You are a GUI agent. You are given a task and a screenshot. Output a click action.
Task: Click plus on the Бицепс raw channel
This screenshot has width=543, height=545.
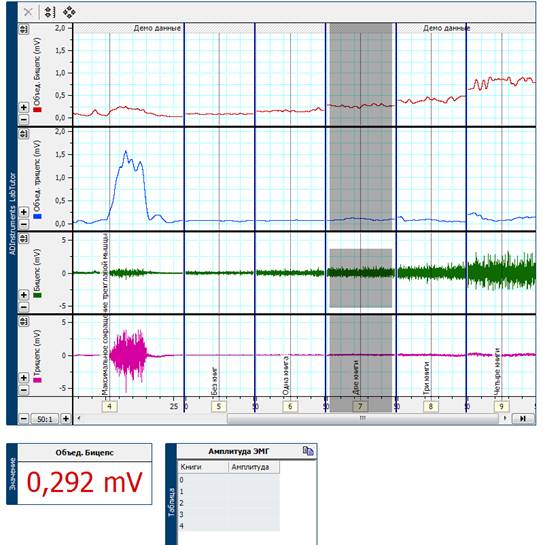click(24, 295)
